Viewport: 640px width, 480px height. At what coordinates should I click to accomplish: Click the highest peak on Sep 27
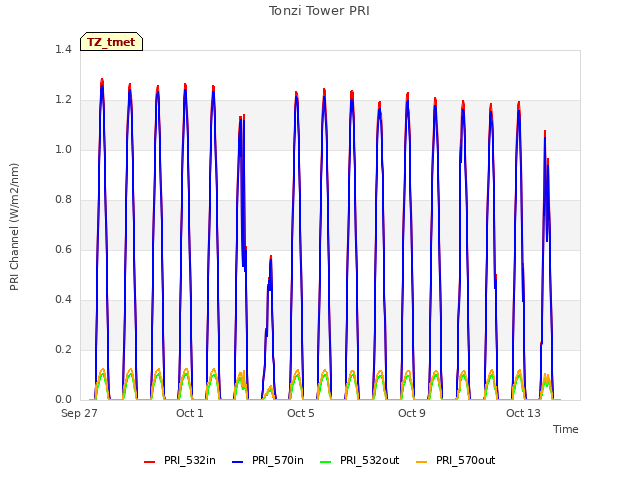(x=102, y=80)
